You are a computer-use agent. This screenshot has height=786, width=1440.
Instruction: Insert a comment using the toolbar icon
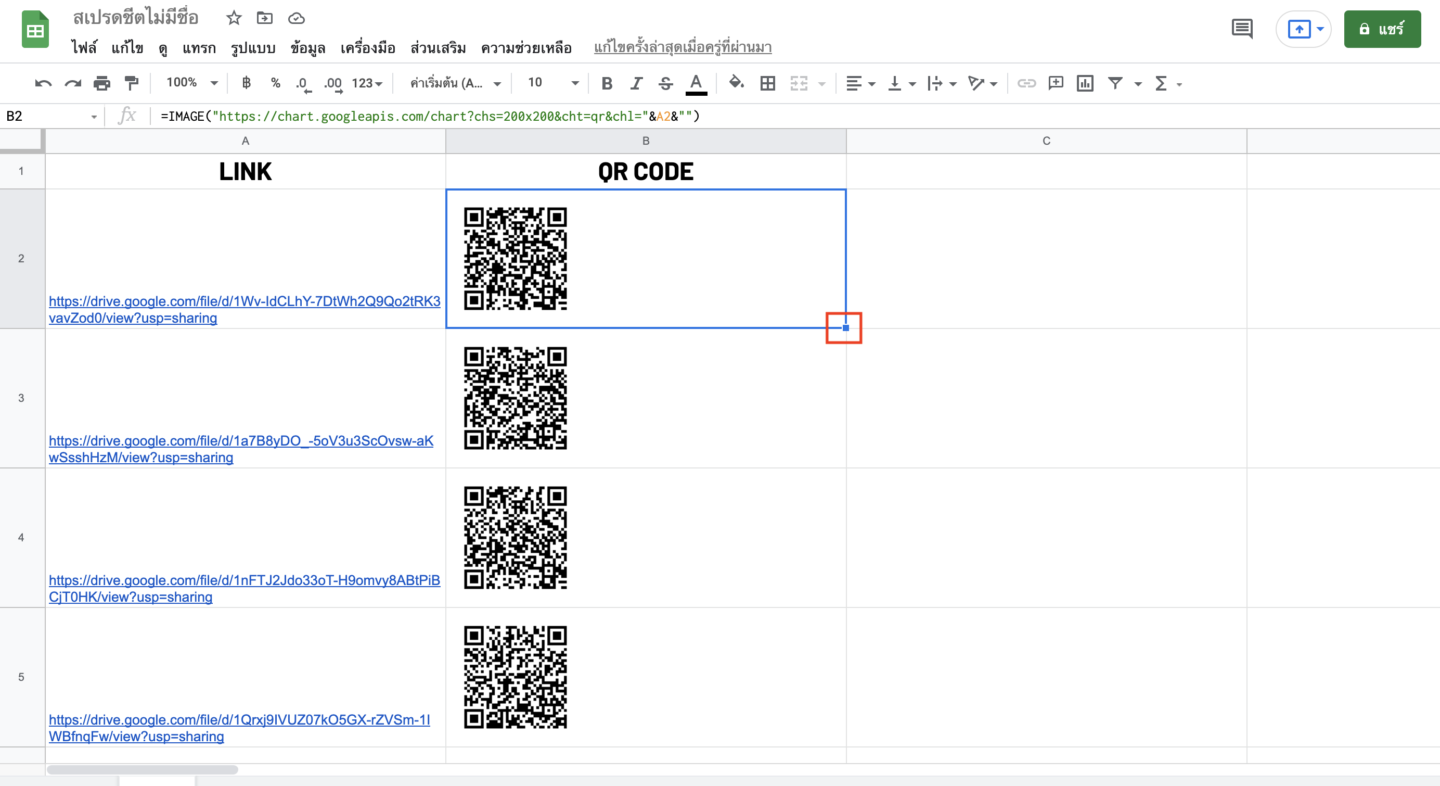[x=1055, y=83]
